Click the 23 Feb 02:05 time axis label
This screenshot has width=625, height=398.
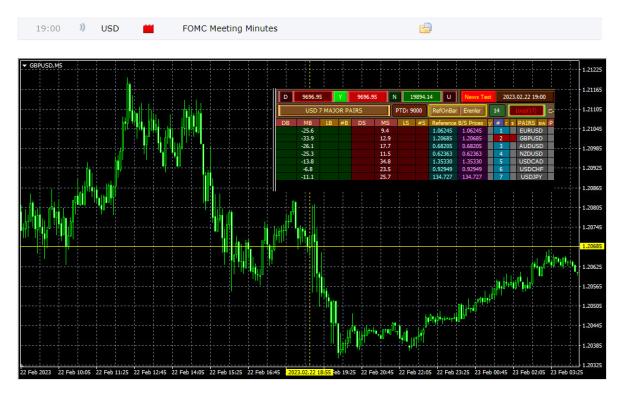529,373
